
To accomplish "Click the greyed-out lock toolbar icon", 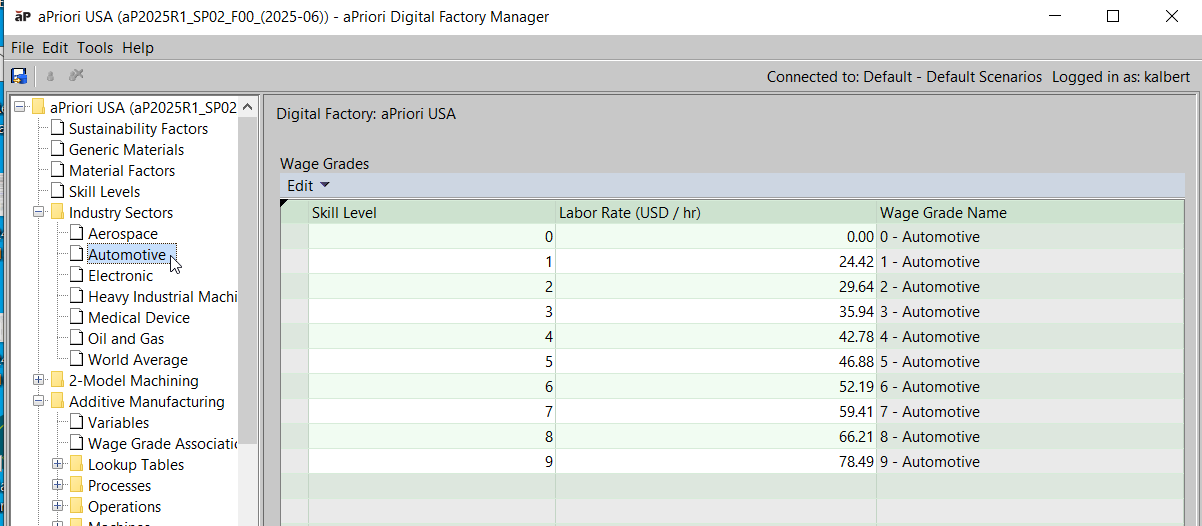I will pos(51,76).
